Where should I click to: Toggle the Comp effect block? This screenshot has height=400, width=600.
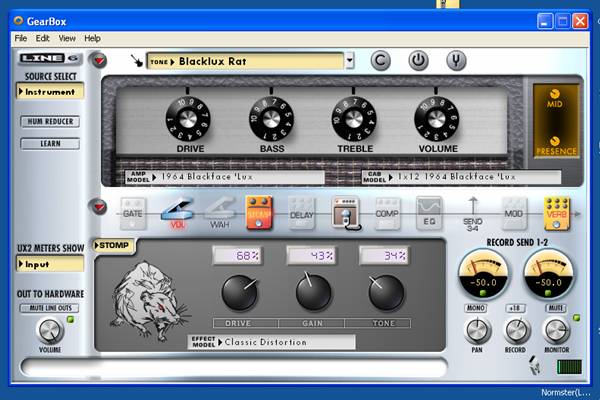pyautogui.click(x=387, y=214)
